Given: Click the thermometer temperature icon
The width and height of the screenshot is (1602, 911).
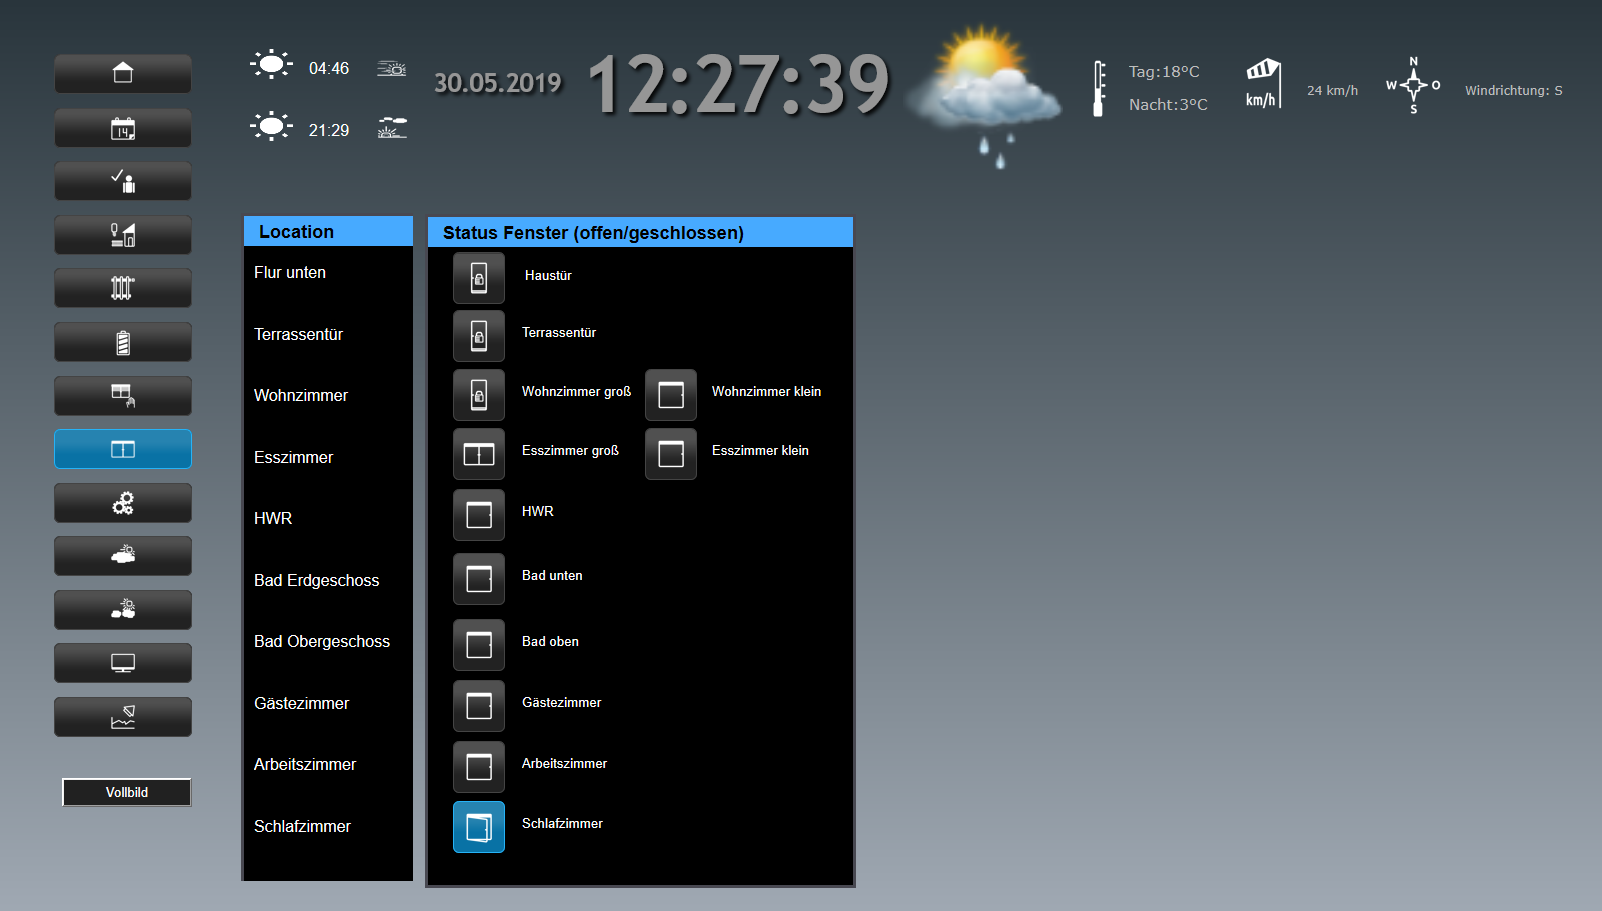Looking at the screenshot, I should [1099, 89].
